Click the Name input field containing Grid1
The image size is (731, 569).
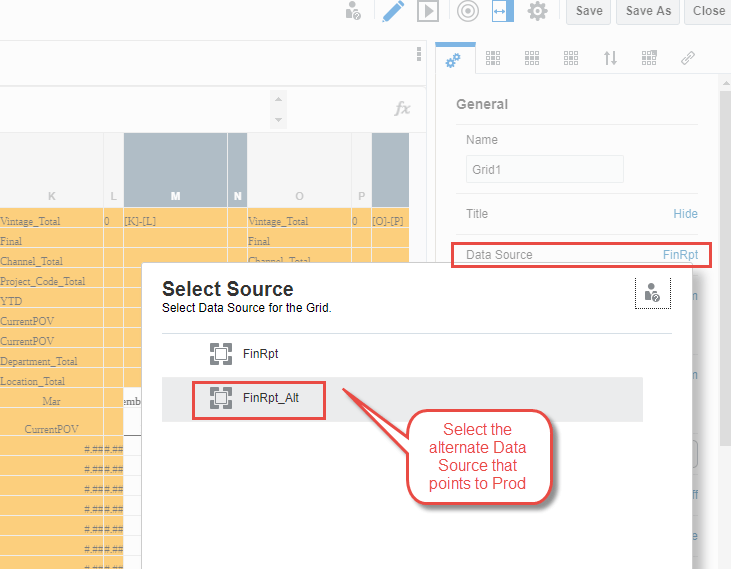(544, 170)
